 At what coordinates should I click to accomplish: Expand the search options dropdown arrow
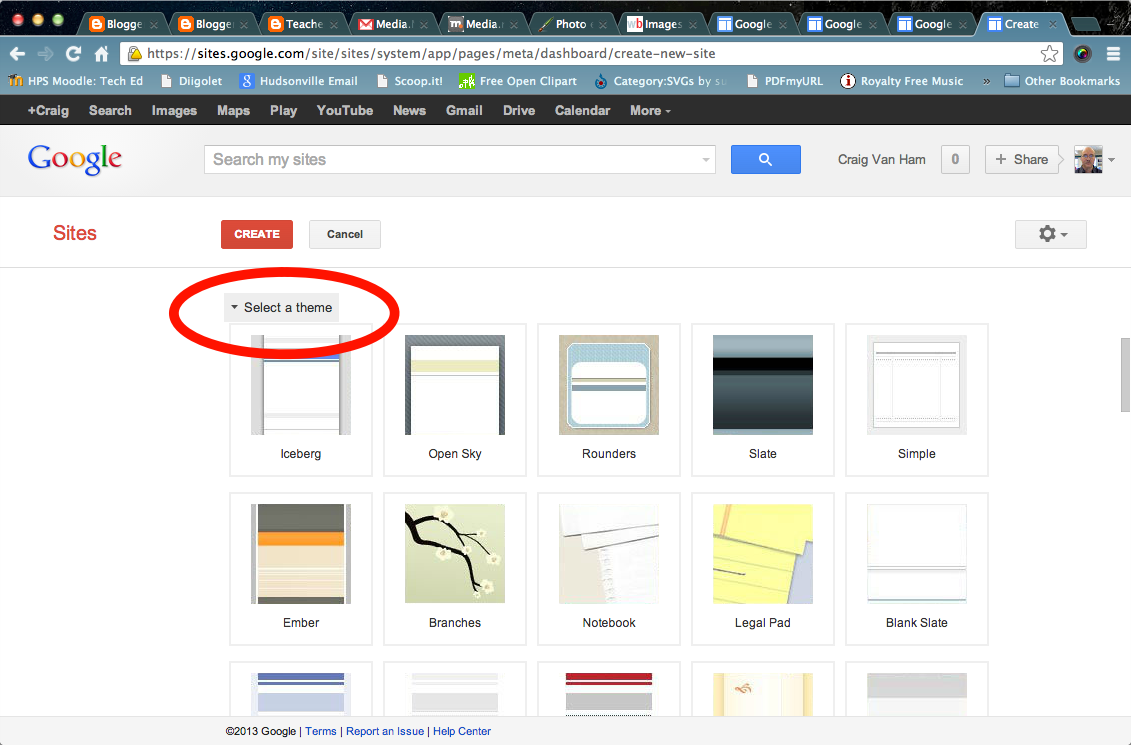[x=706, y=160]
